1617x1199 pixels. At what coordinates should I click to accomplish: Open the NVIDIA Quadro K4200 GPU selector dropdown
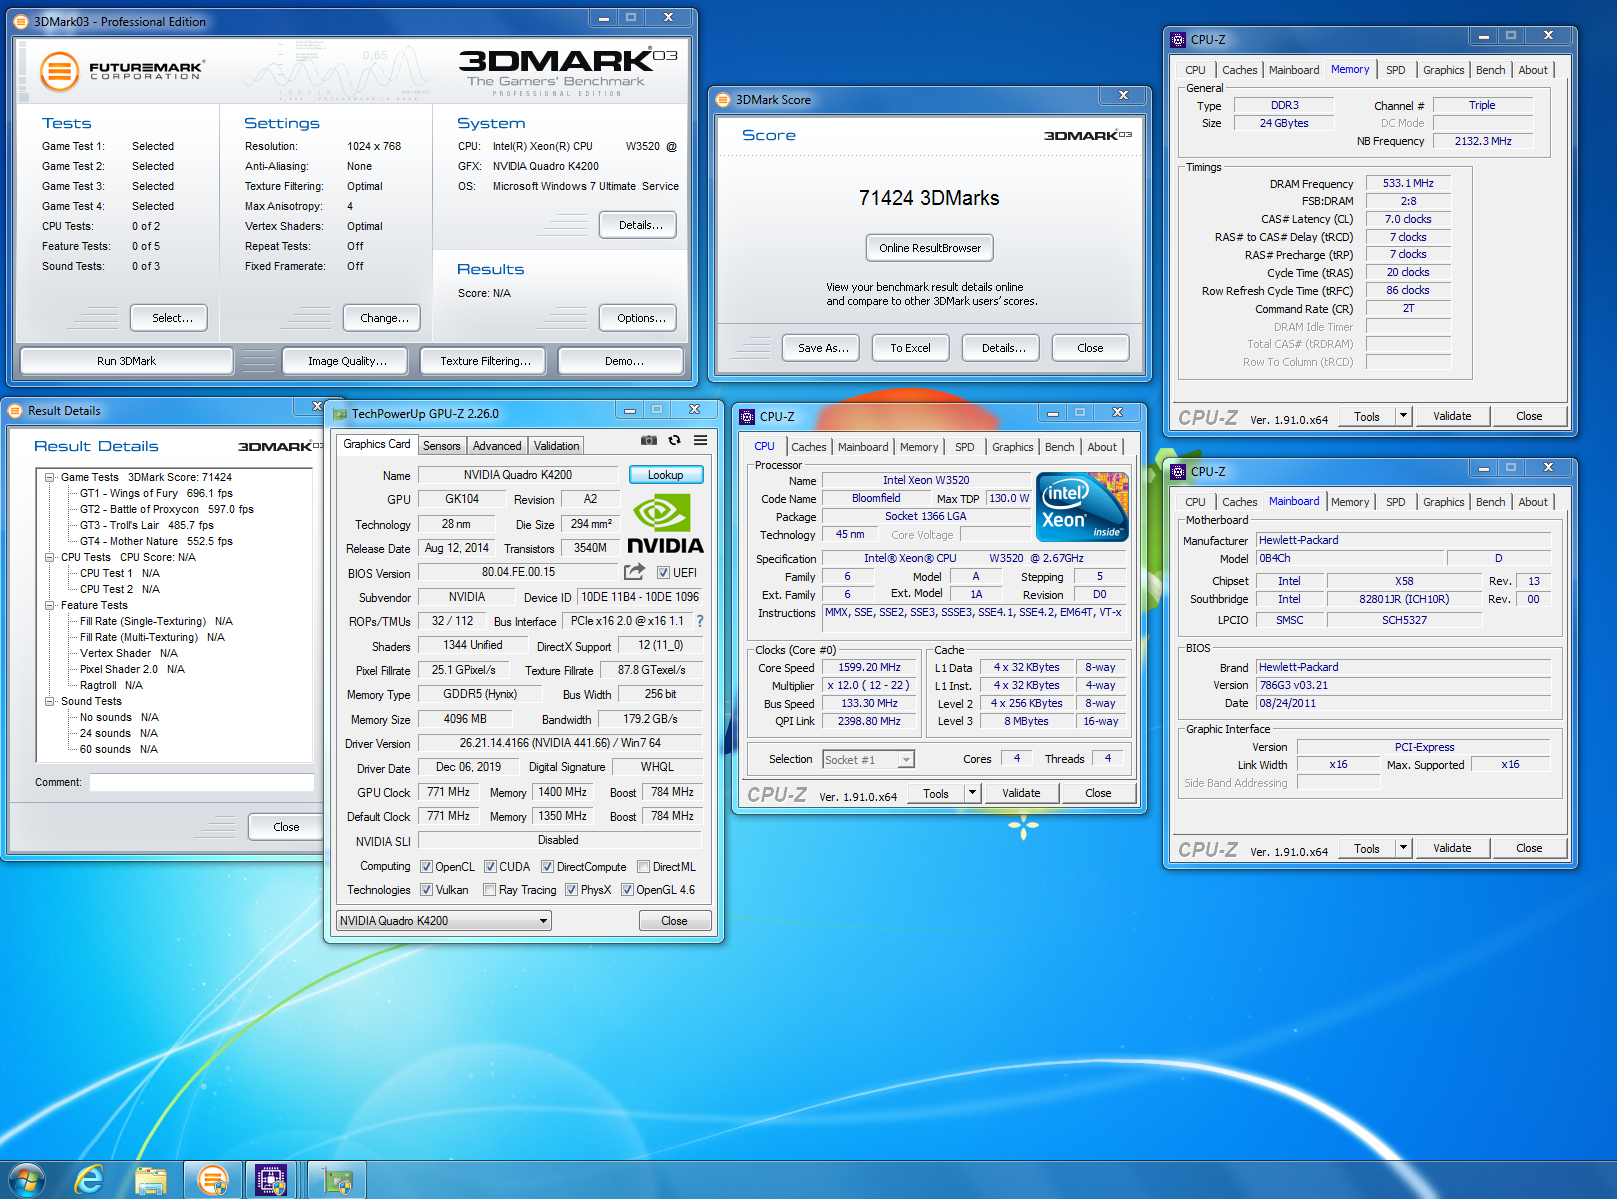point(444,921)
